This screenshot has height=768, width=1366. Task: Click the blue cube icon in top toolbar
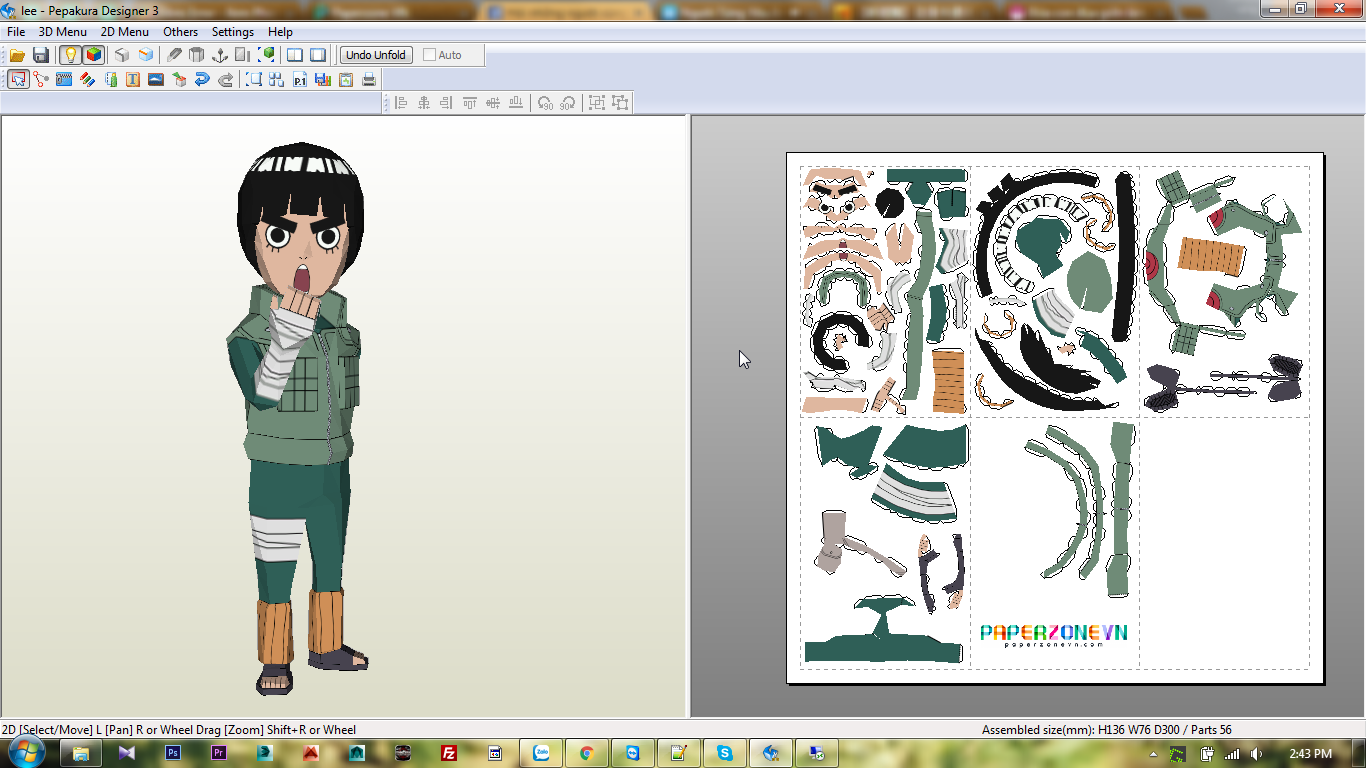click(x=146, y=55)
